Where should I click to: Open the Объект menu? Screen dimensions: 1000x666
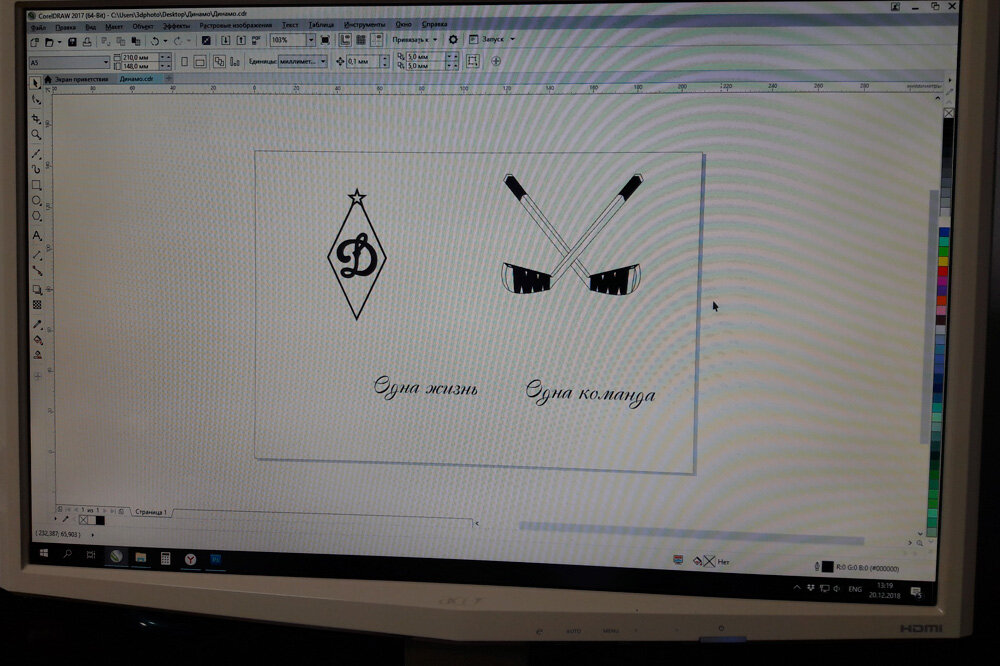click(143, 26)
